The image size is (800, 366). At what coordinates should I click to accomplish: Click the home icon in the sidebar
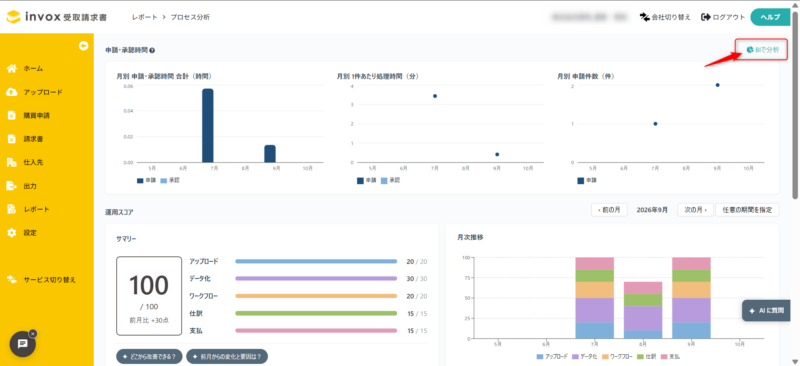(12, 69)
